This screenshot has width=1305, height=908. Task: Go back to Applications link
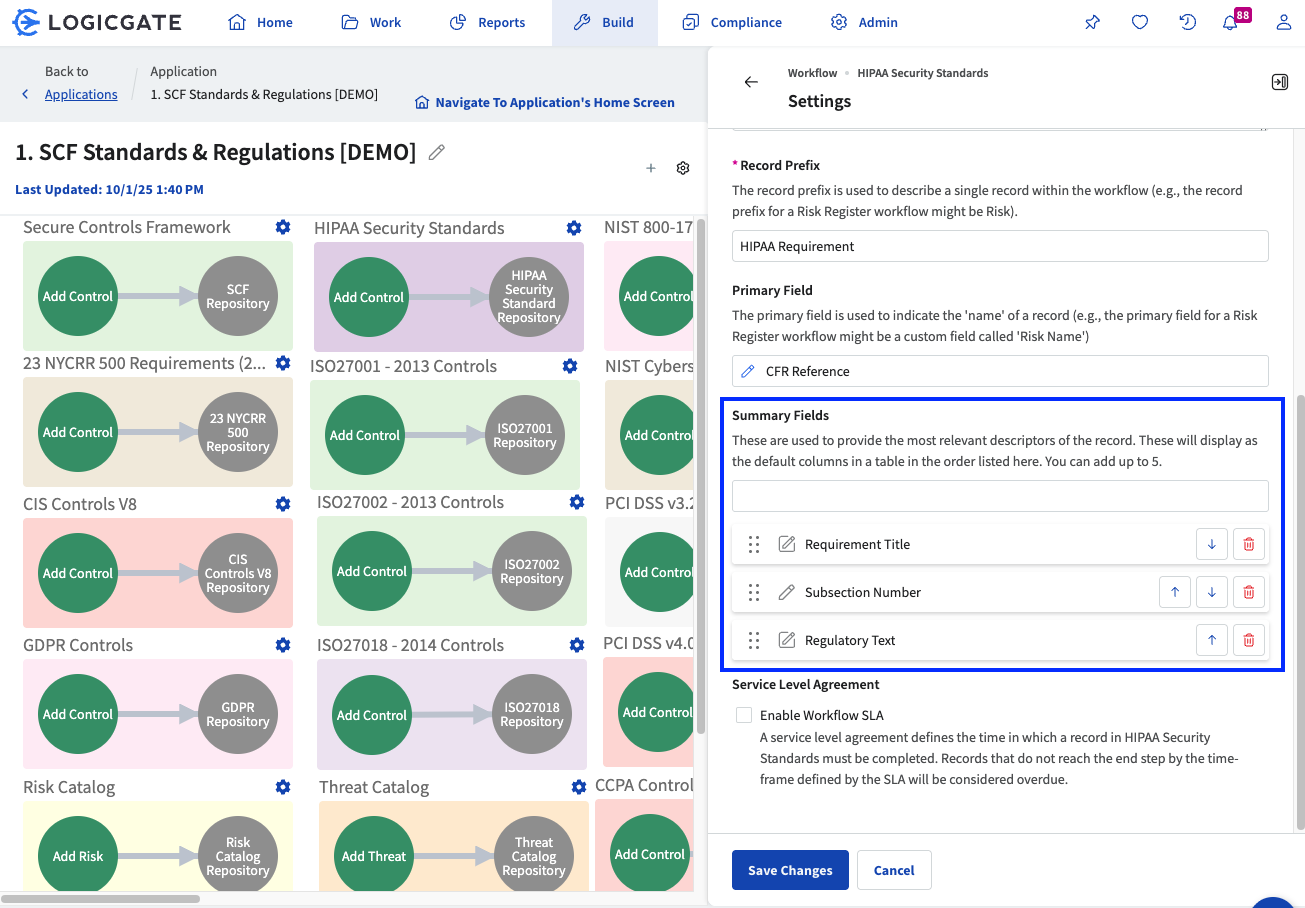[81, 94]
